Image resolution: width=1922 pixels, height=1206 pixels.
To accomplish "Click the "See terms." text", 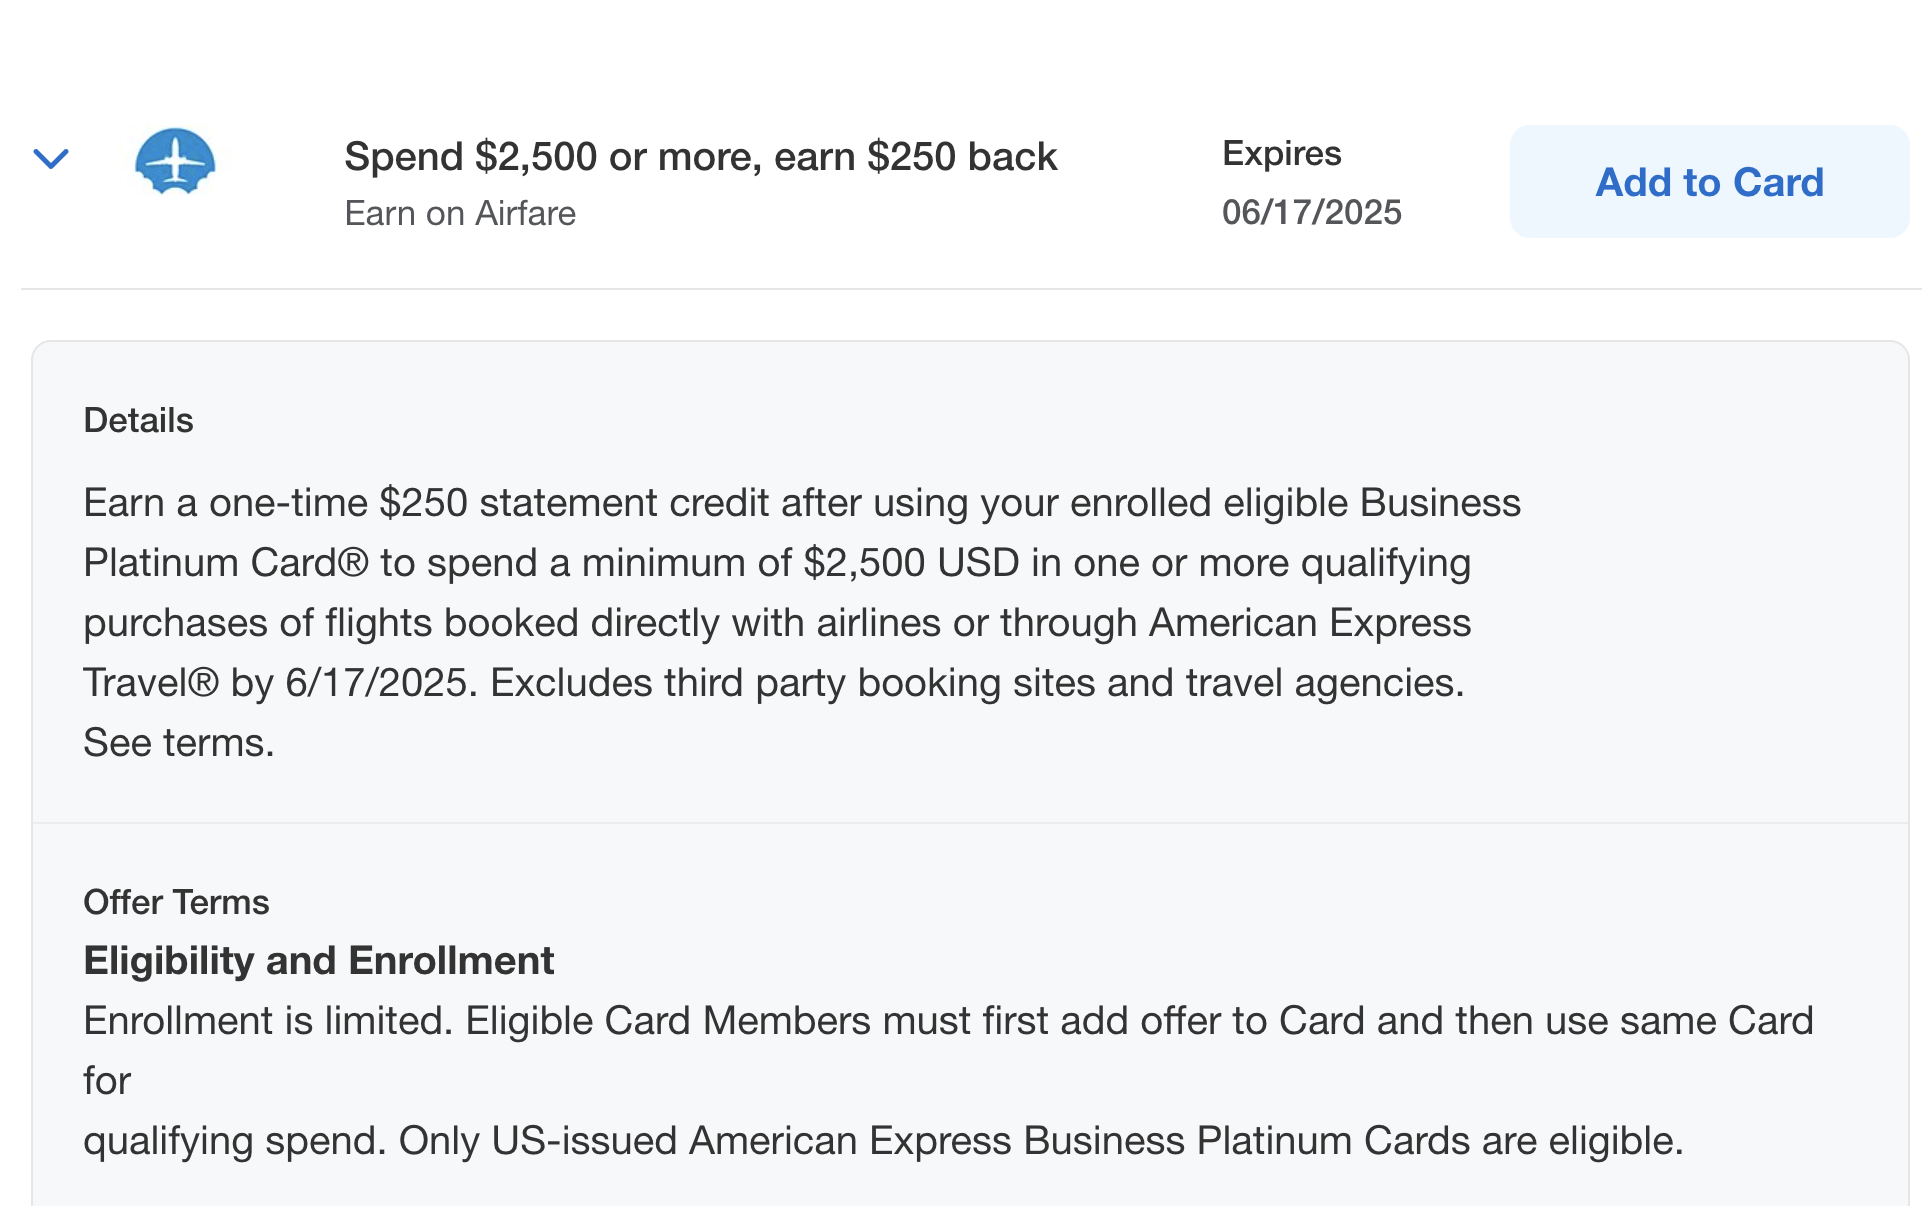I will click(x=179, y=743).
